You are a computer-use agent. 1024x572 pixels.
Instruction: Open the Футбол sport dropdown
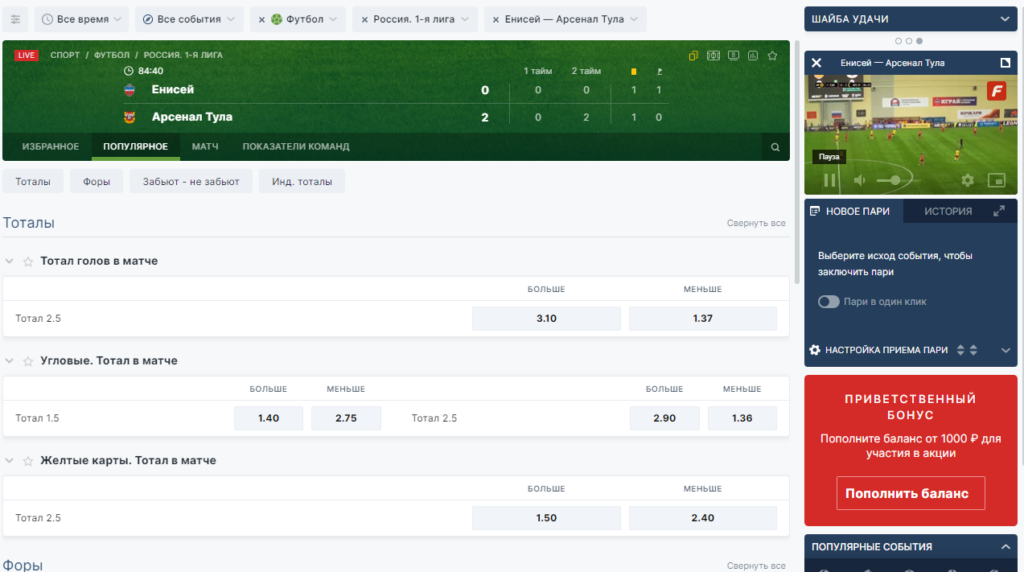[305, 20]
